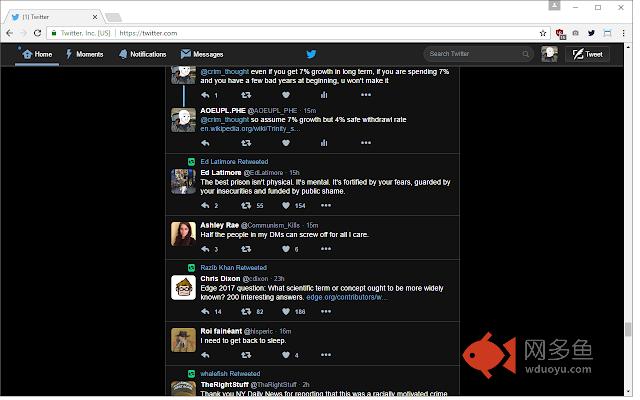Open the 'Razib Khan Retweeted' link

click(x=233, y=268)
